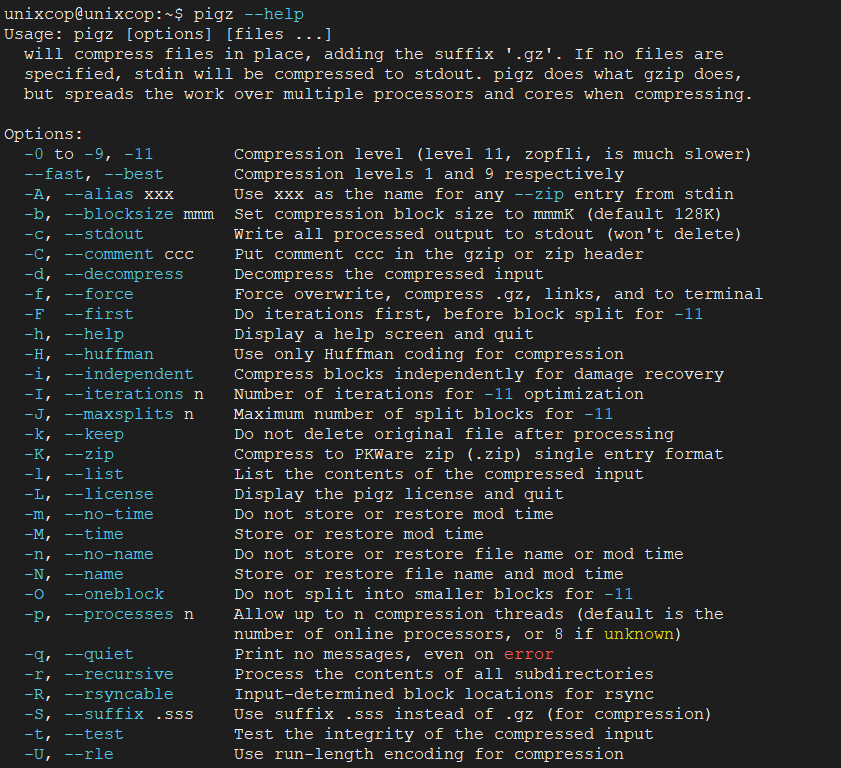Click the '--rle' option
The height and width of the screenshot is (768, 841).
(x=89, y=755)
